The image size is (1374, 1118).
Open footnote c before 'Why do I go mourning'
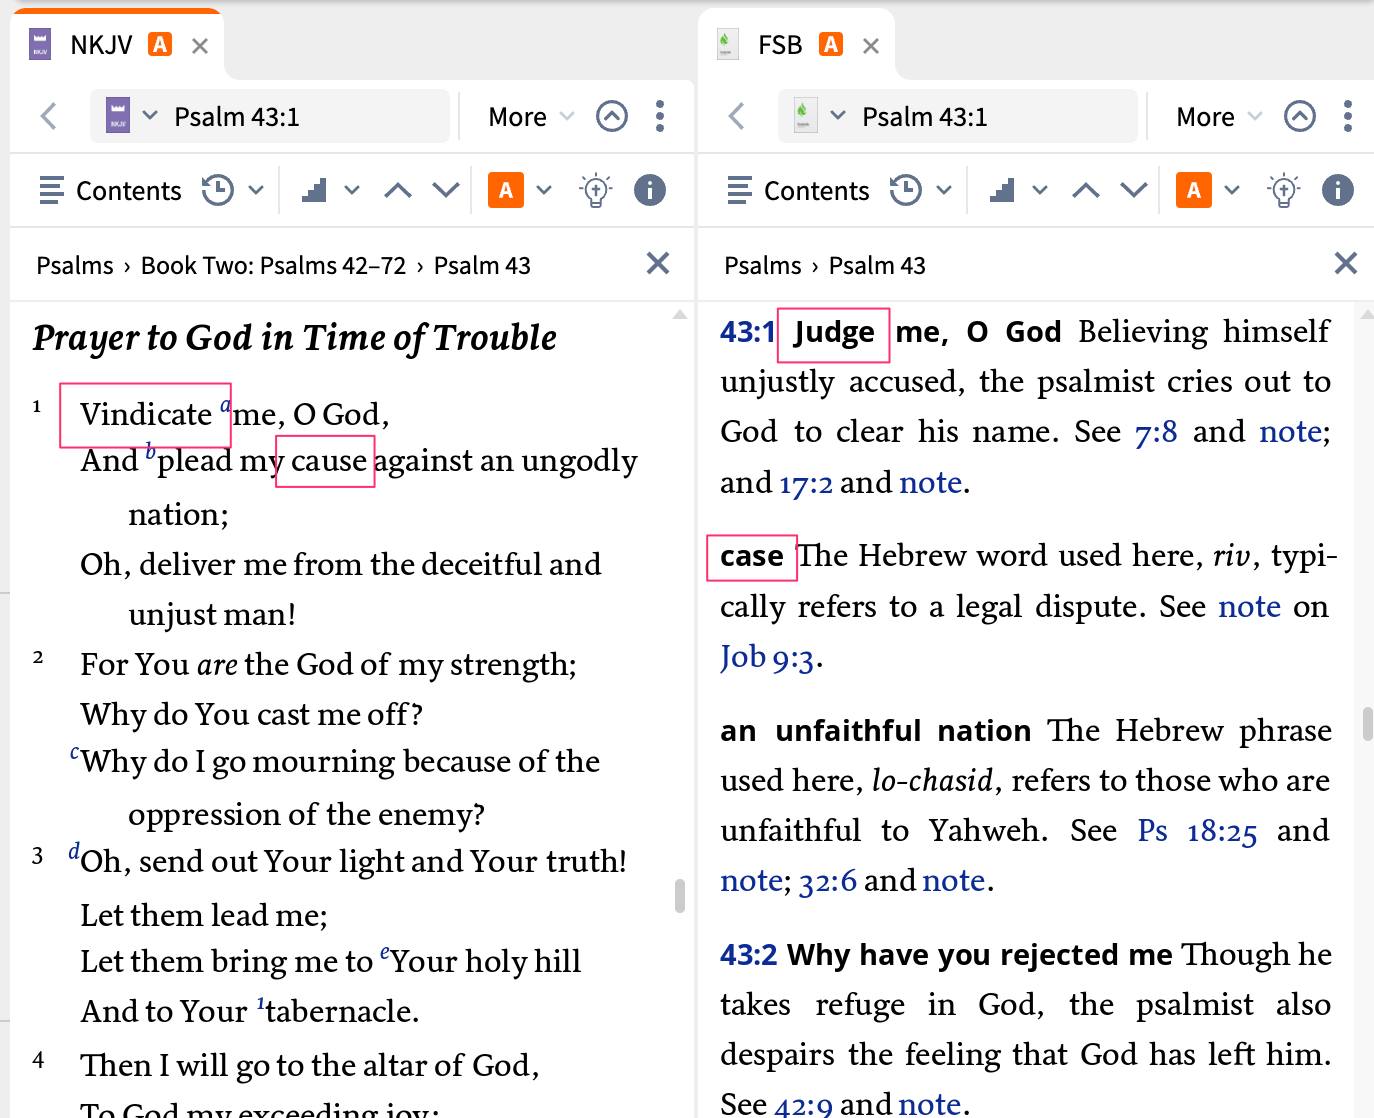pos(75,753)
